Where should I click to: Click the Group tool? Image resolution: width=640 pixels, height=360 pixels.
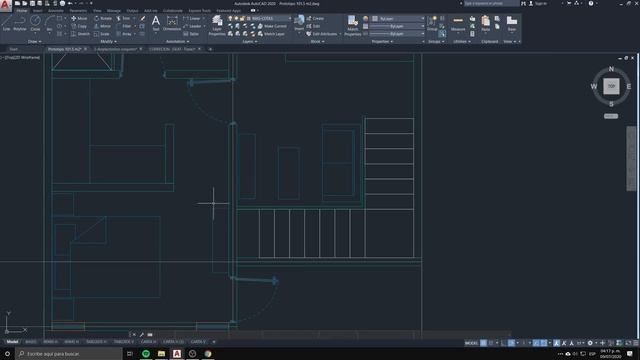point(432,23)
